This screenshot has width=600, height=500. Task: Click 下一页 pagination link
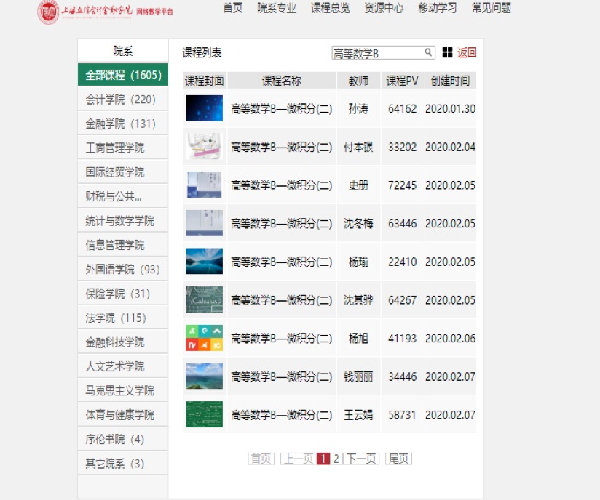coord(361,459)
